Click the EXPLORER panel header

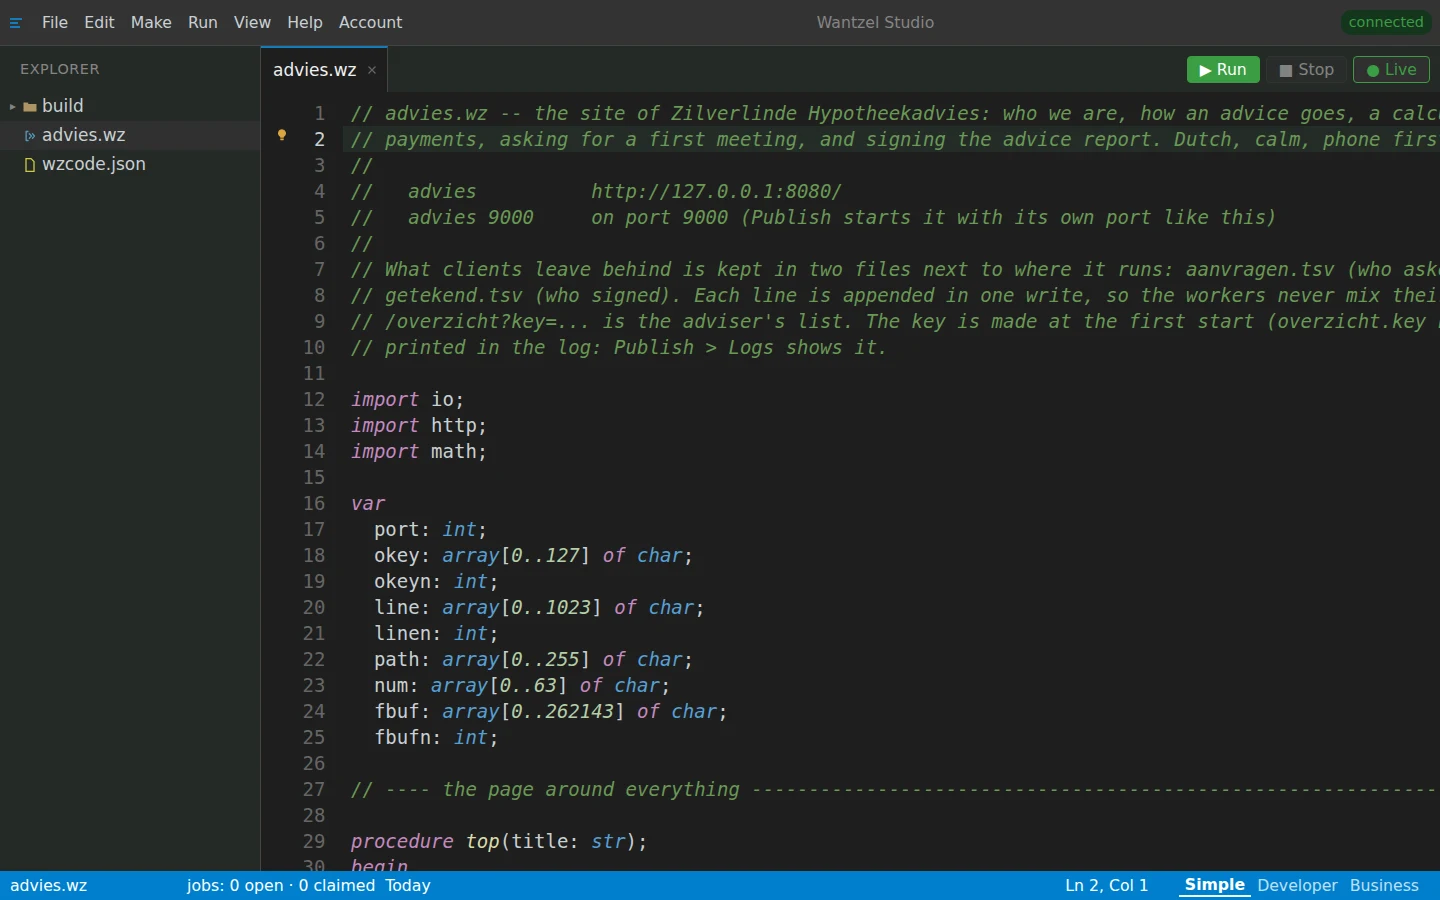(x=60, y=69)
